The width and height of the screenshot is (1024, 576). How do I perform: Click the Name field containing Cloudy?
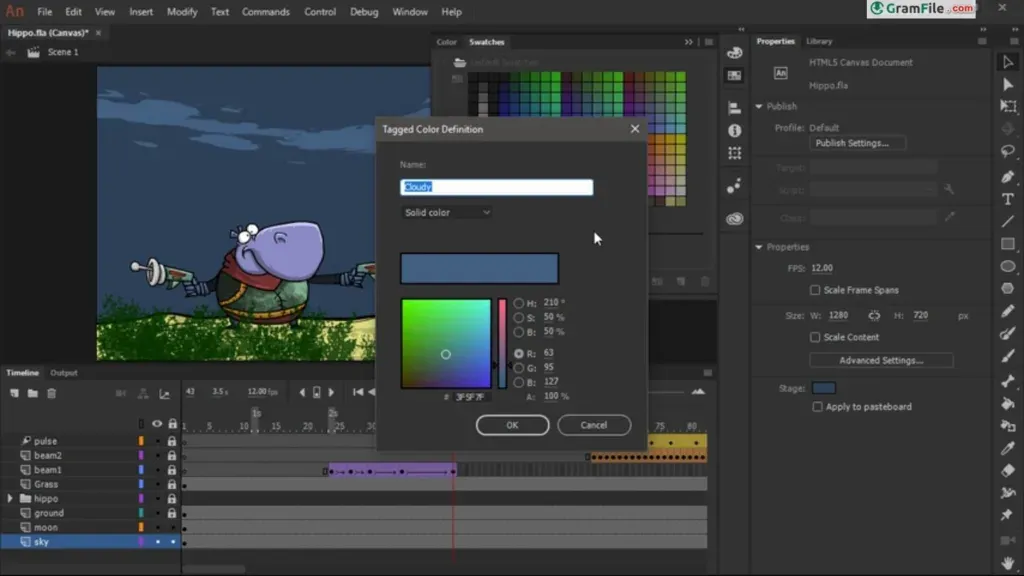pyautogui.click(x=496, y=187)
